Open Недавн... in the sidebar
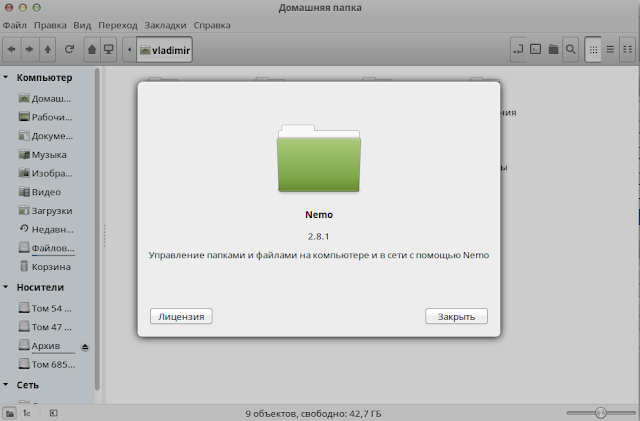 click(46, 229)
